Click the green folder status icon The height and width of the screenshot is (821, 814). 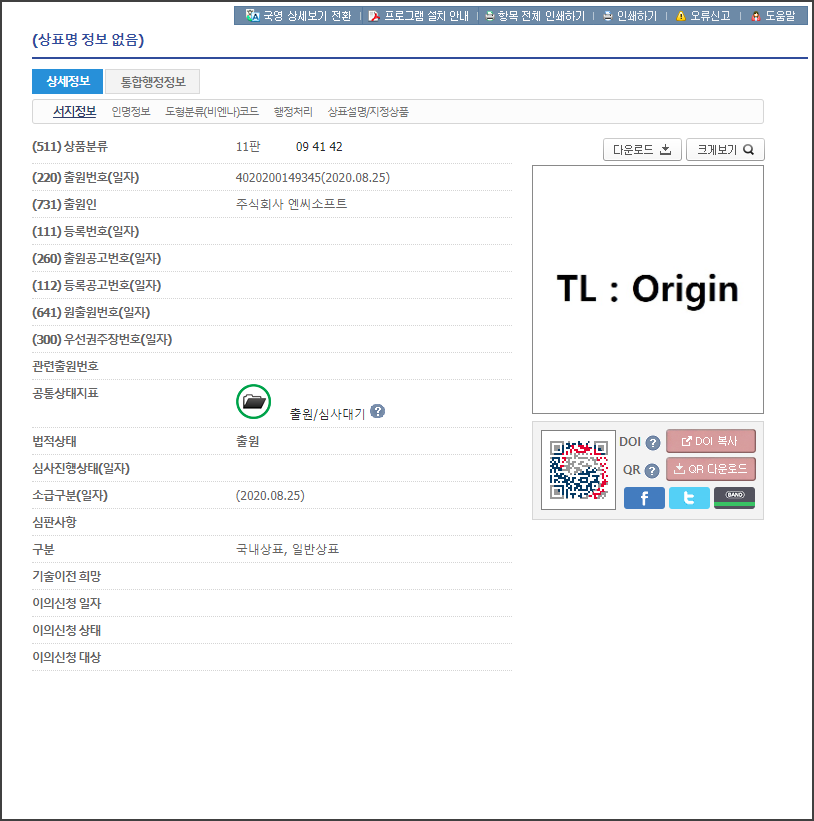[253, 402]
